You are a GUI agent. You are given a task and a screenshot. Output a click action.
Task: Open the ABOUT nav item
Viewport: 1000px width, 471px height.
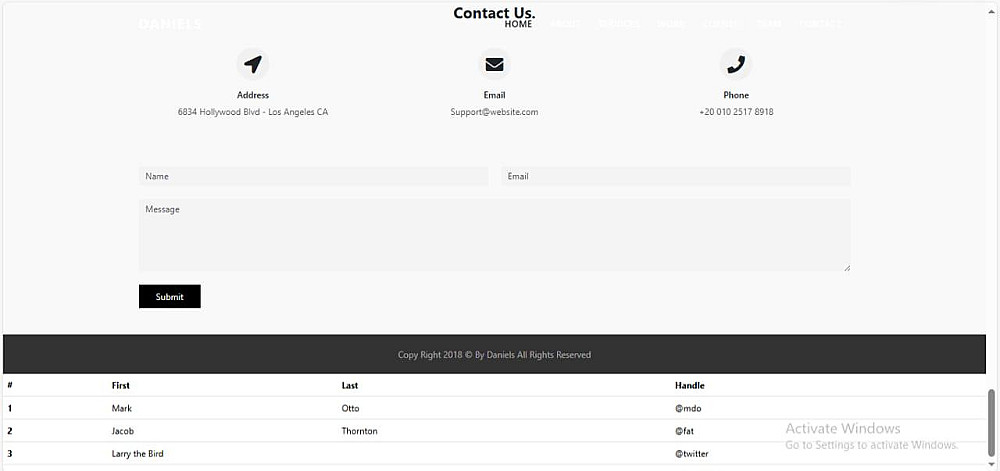coord(565,24)
